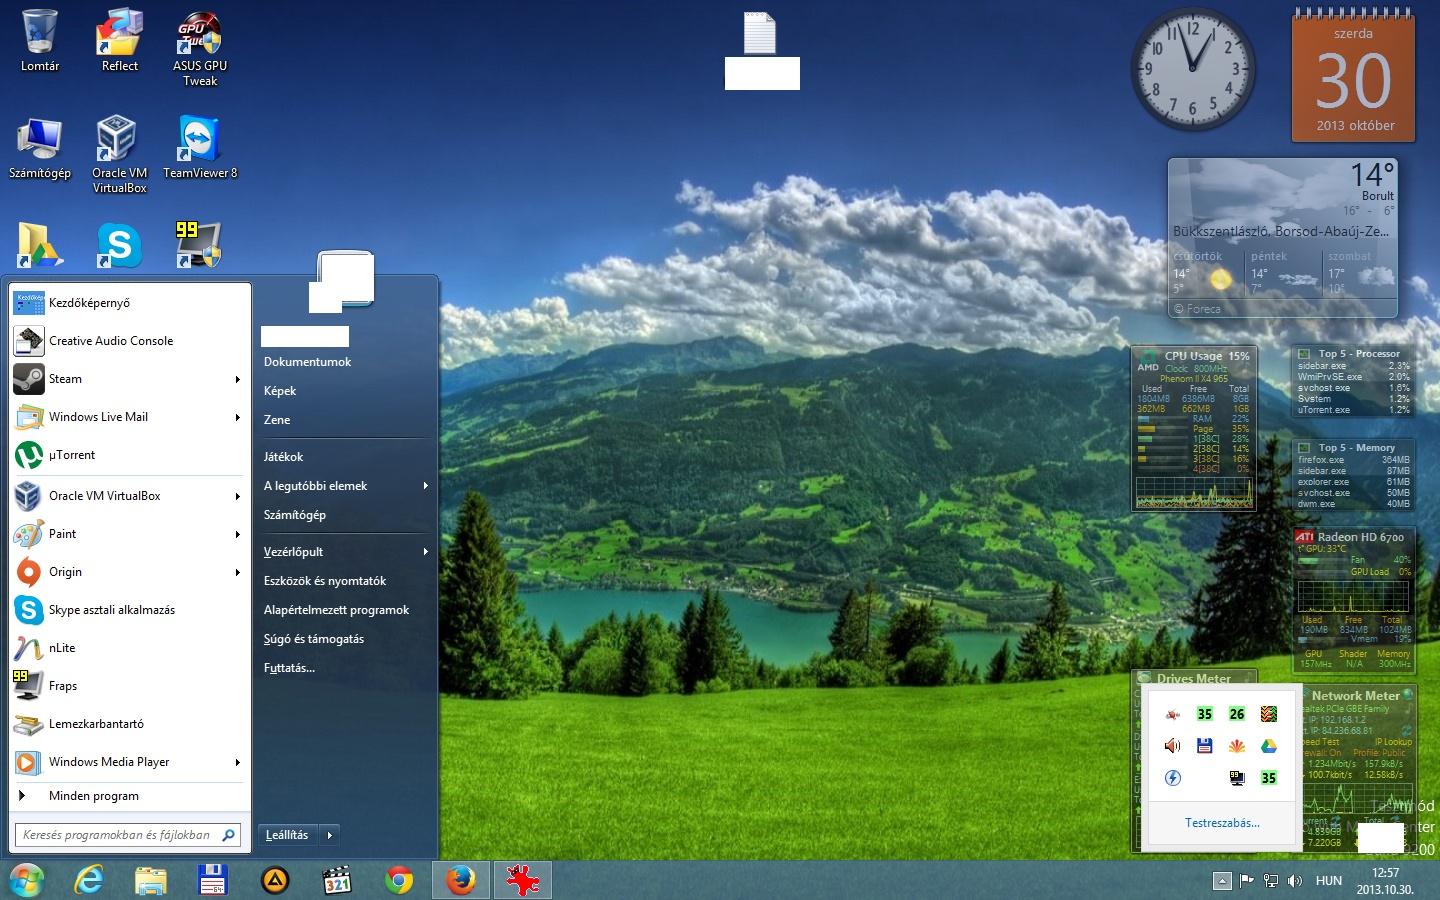Launch ASUS GPU Tweak from the desktop

[200, 48]
